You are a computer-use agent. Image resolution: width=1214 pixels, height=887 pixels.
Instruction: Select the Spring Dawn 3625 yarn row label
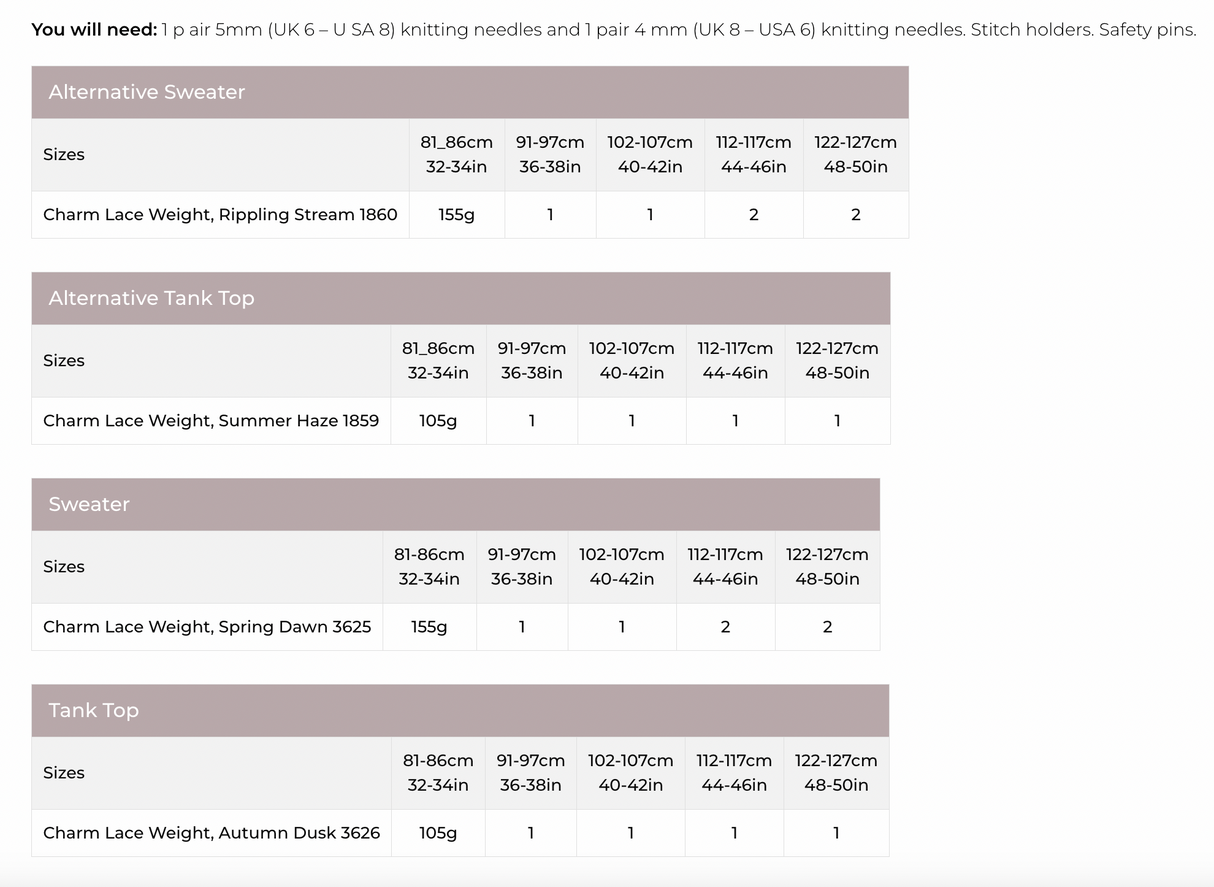click(x=207, y=627)
